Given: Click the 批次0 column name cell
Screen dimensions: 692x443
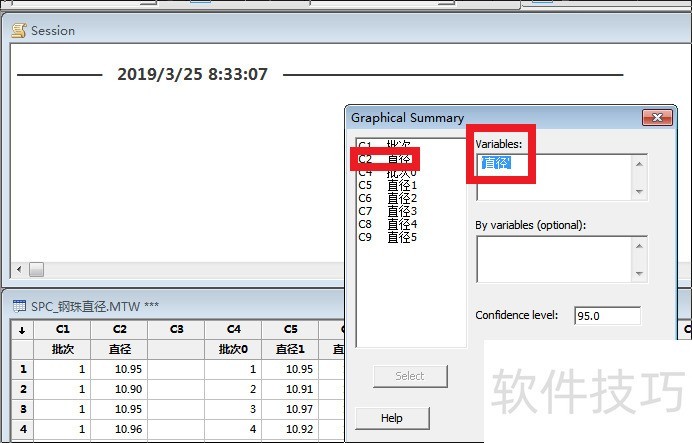Looking at the screenshot, I should pos(233,349).
